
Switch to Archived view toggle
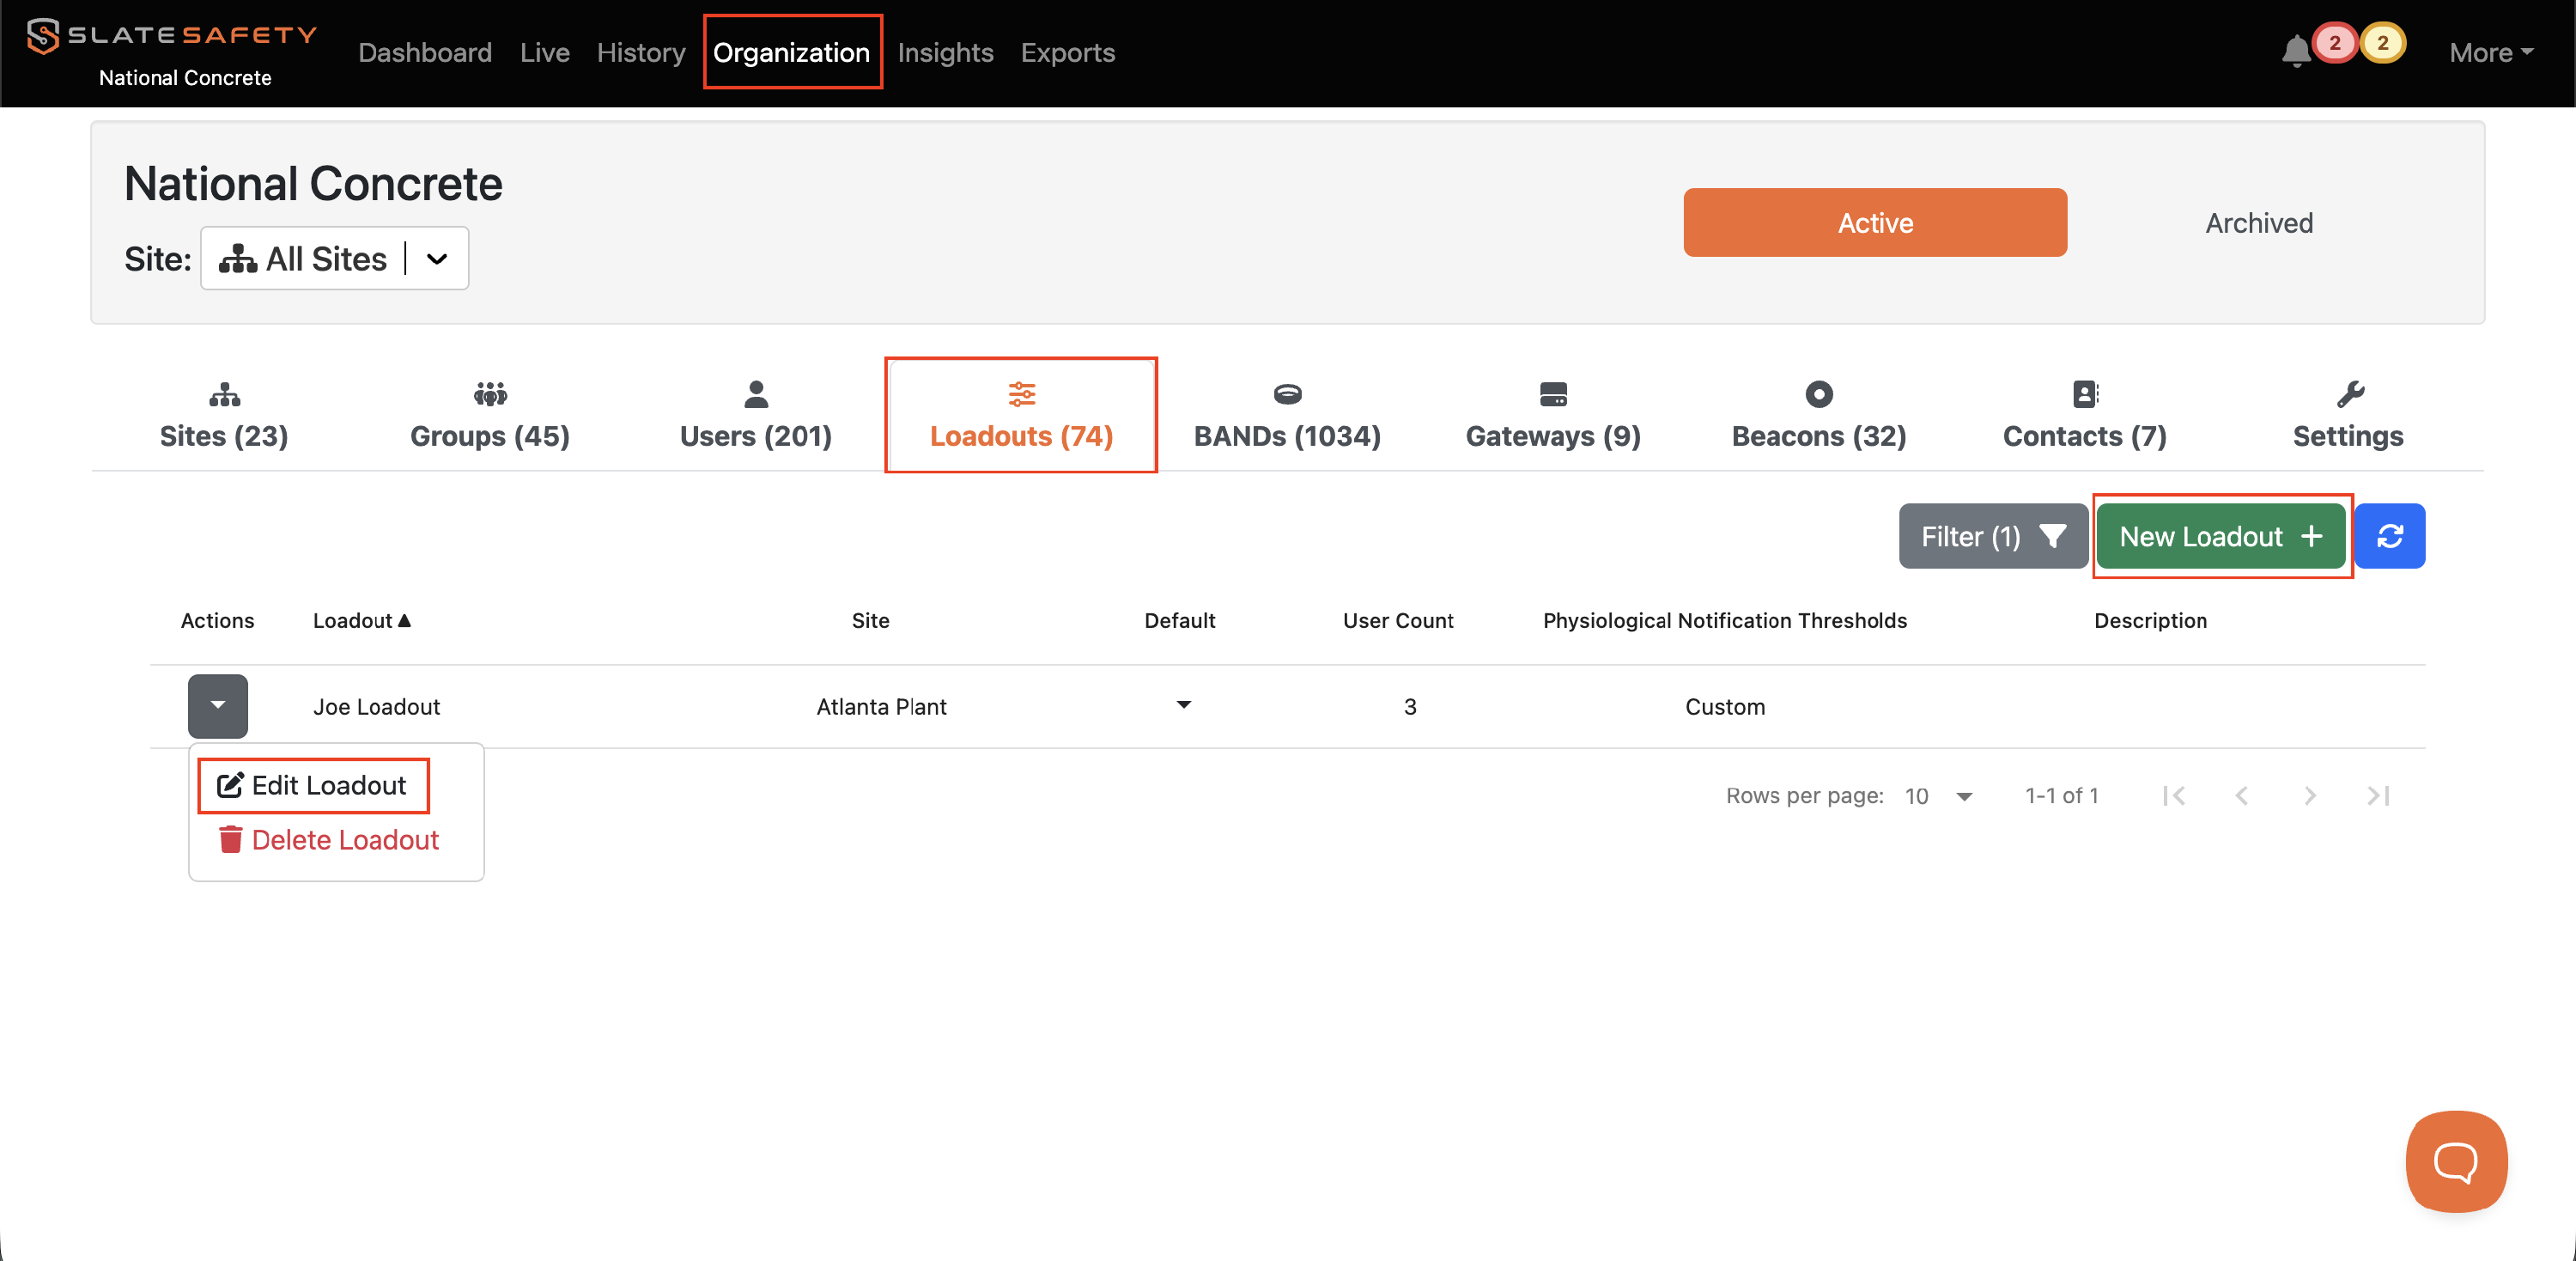point(2258,222)
